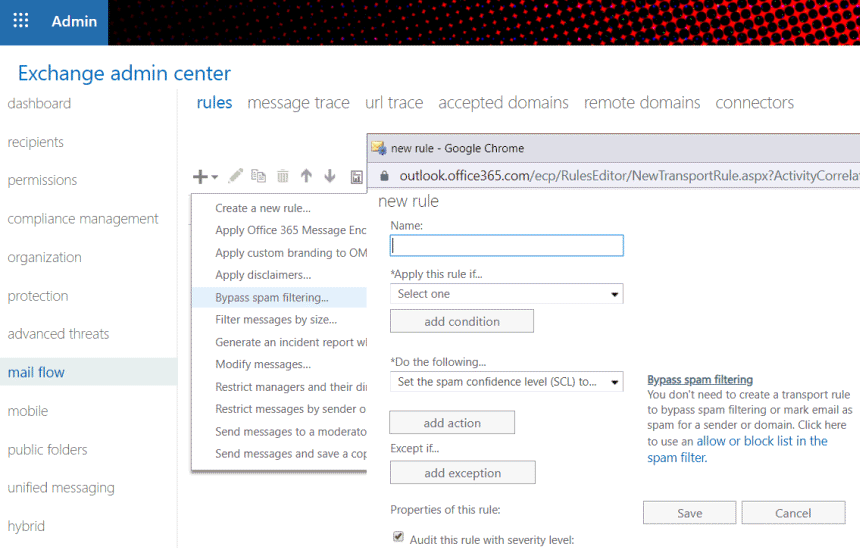Go to recipients in the sidebar

click(x=35, y=142)
